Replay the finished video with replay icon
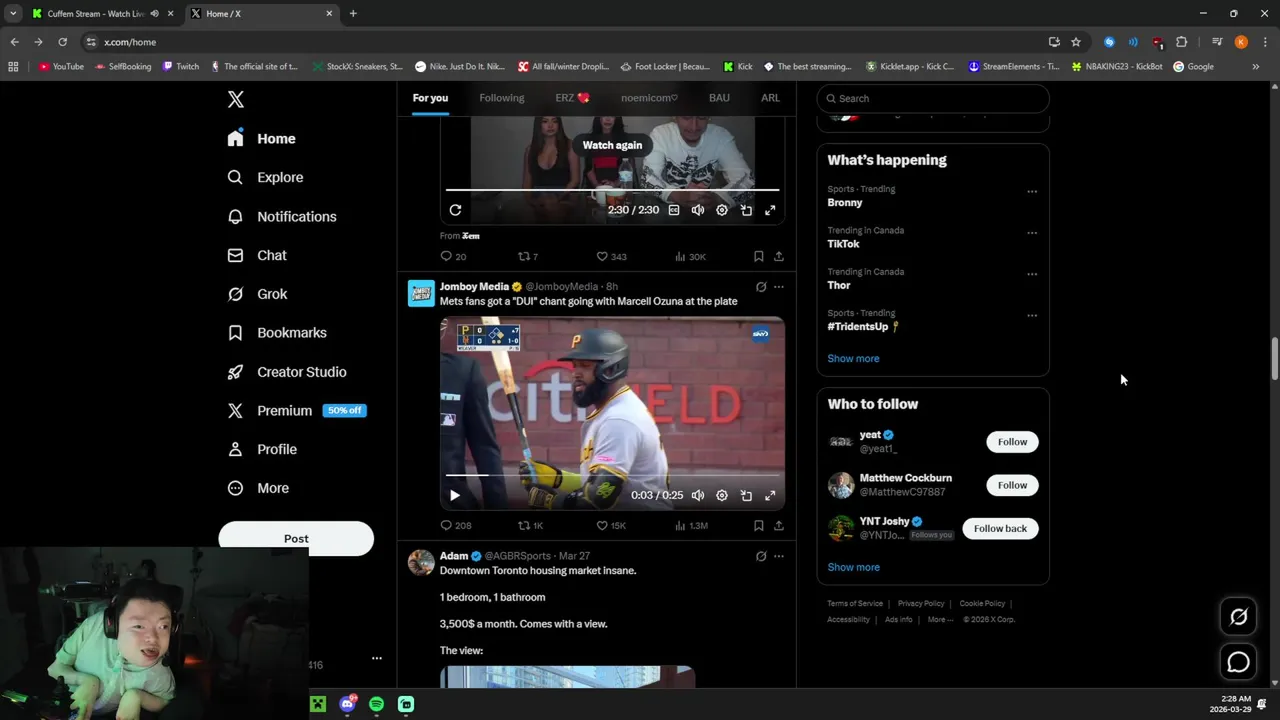The width and height of the screenshot is (1280, 720). (455, 210)
